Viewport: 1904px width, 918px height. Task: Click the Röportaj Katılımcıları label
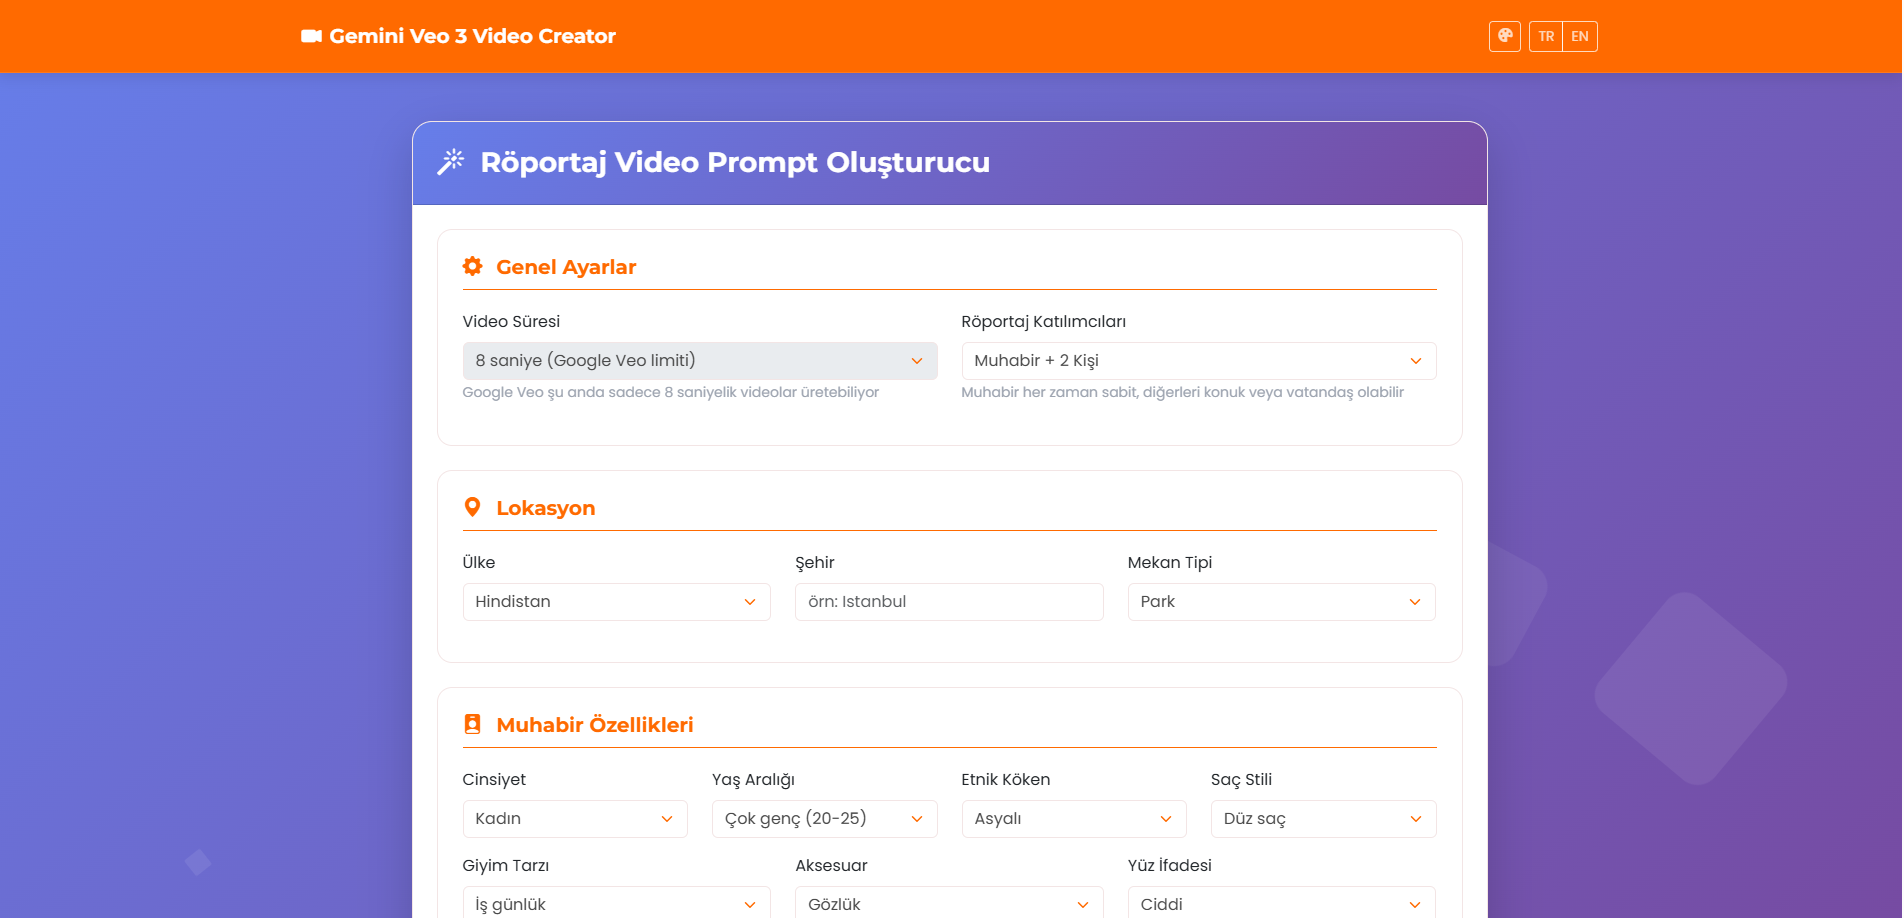tap(1044, 321)
